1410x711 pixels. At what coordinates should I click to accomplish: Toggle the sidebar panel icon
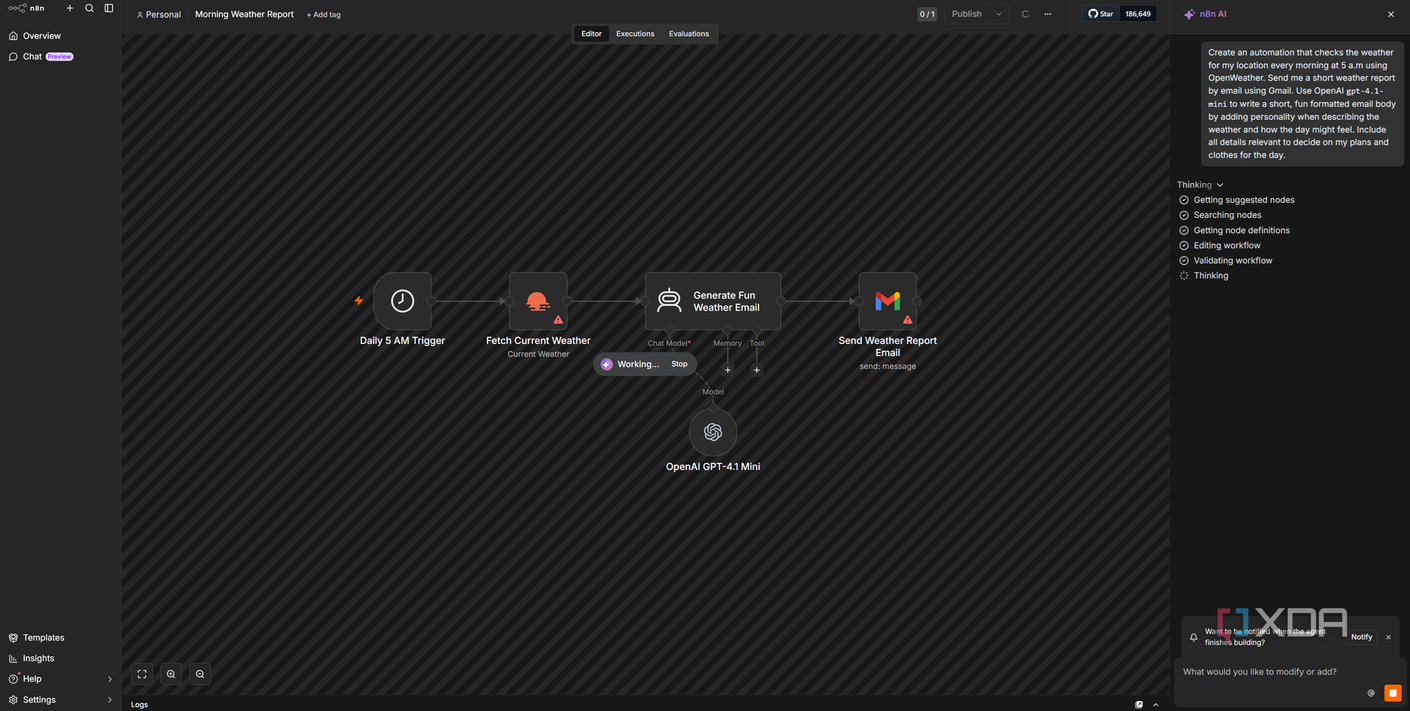(109, 8)
